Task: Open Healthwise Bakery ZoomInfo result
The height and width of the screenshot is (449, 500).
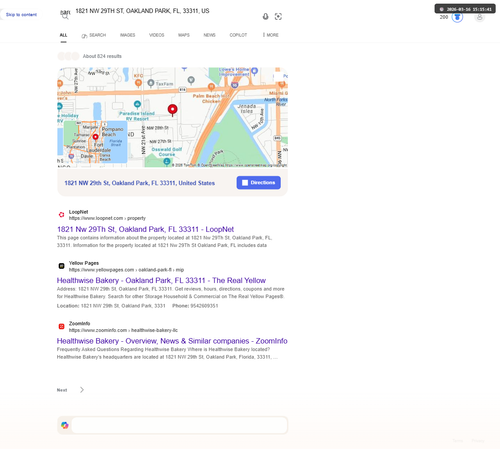Action: coord(172,341)
